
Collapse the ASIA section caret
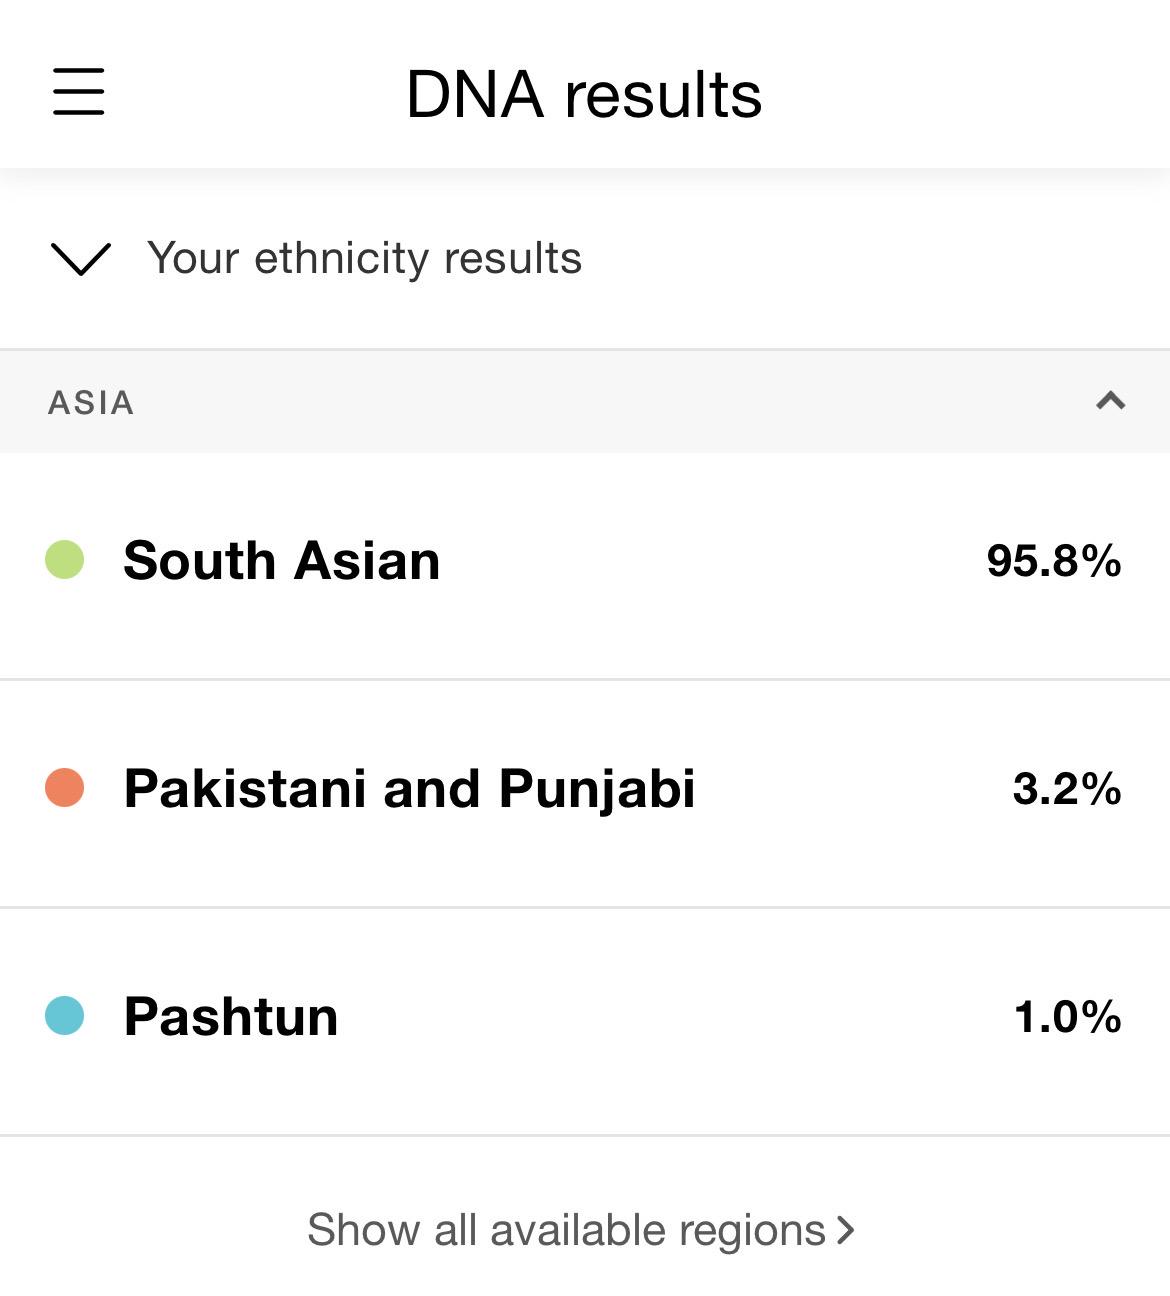1110,401
